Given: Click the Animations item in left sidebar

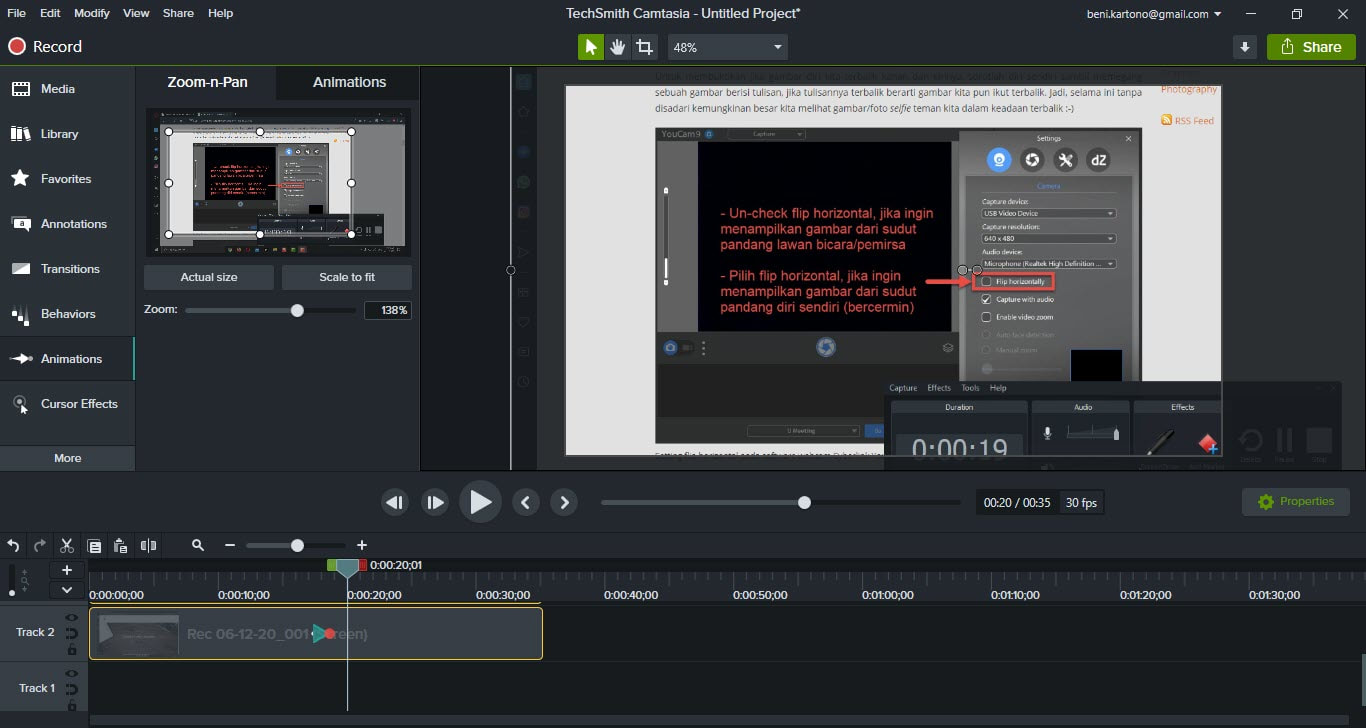Looking at the screenshot, I should point(67,359).
